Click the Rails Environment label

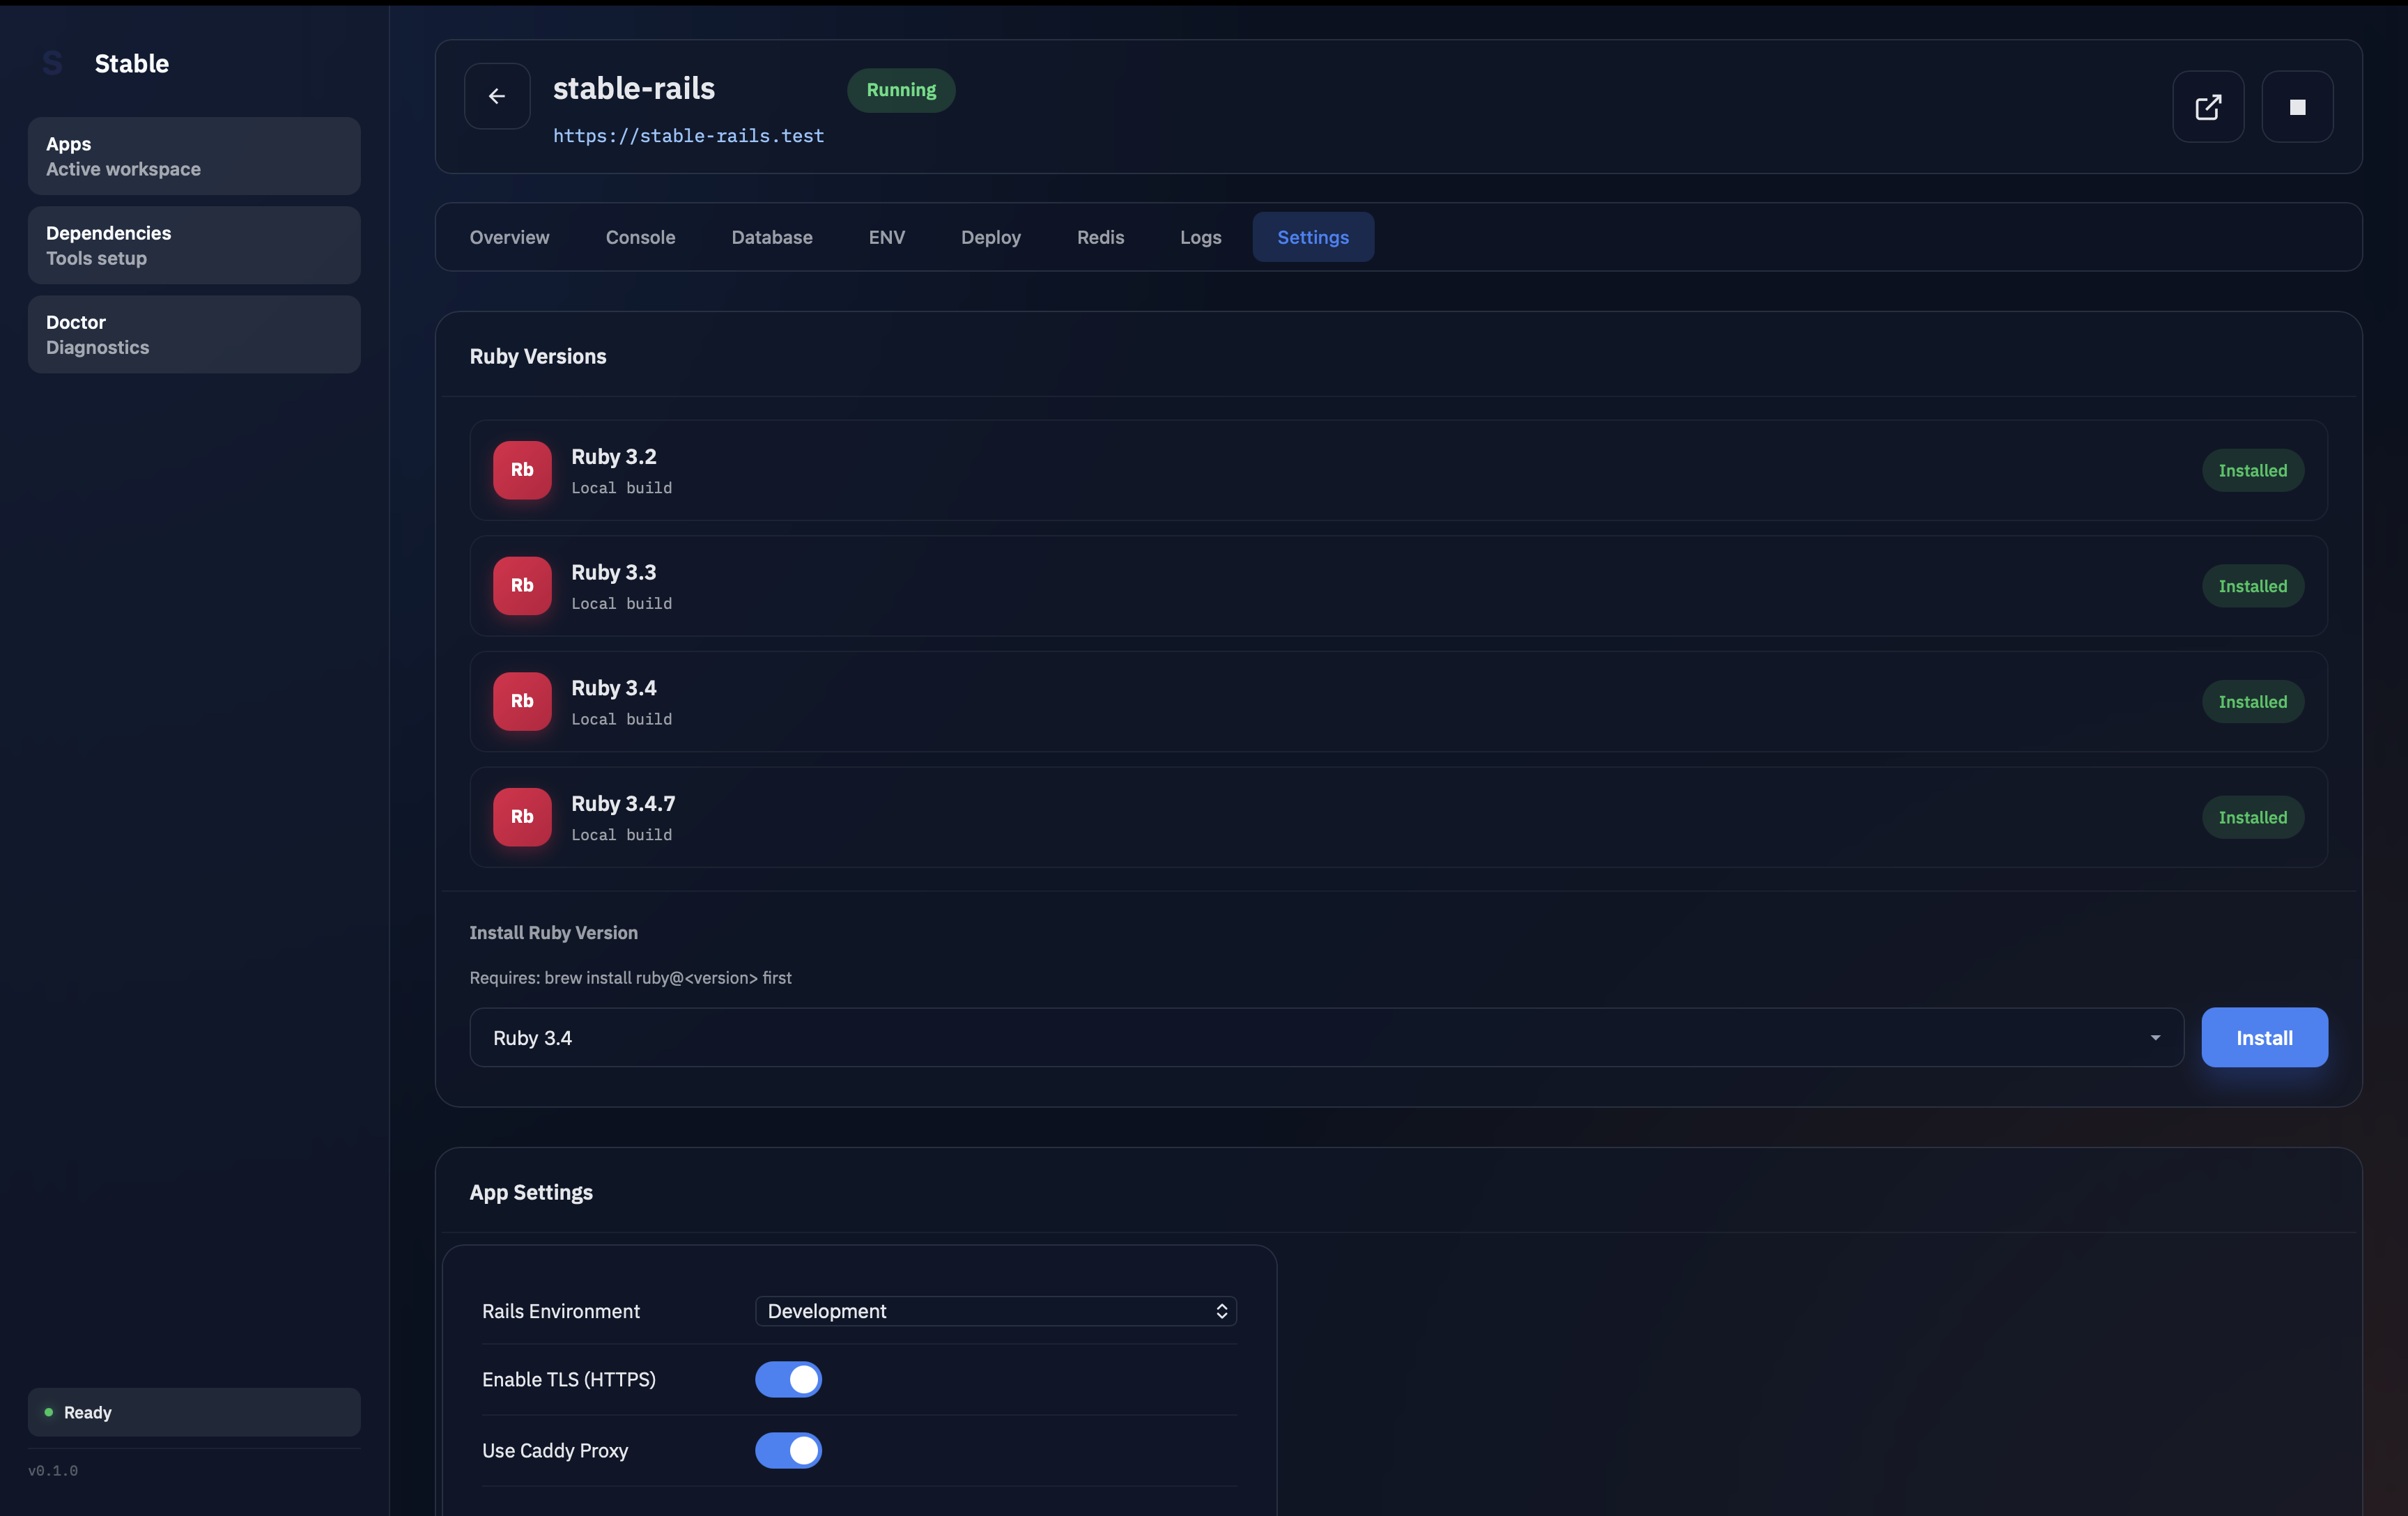(561, 1311)
